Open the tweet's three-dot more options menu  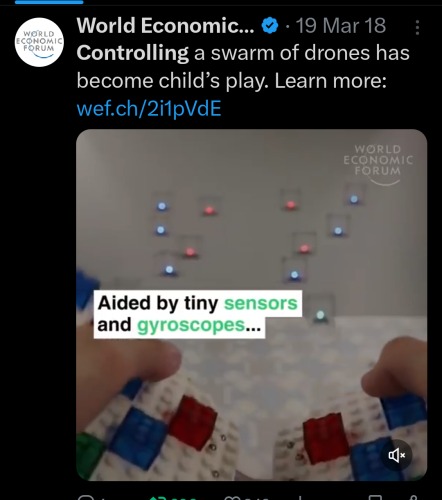417,27
